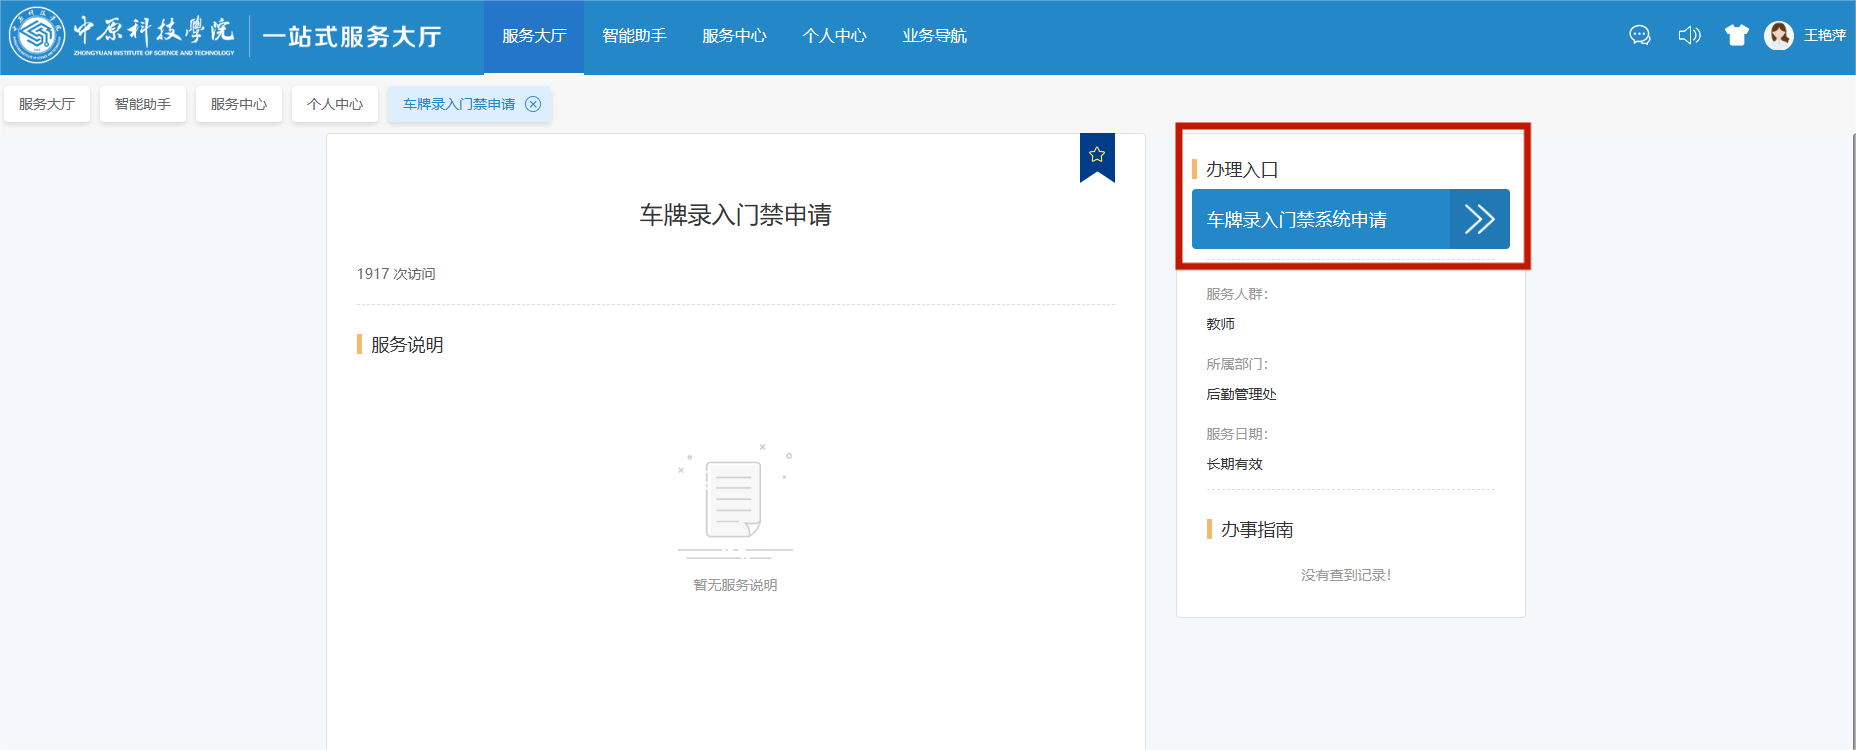Click the speaker announcement icon

tap(1689, 36)
